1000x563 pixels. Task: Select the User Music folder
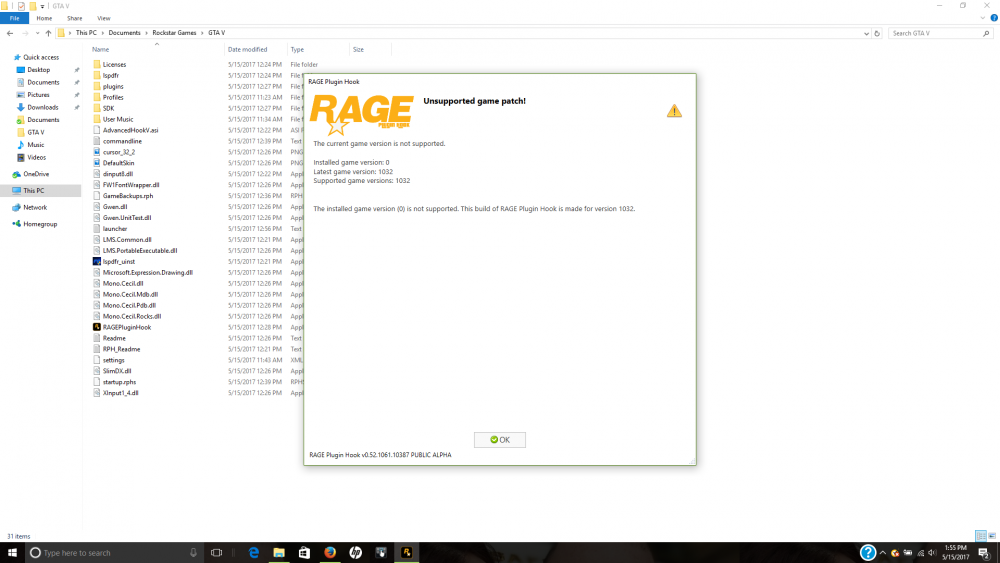coord(118,119)
